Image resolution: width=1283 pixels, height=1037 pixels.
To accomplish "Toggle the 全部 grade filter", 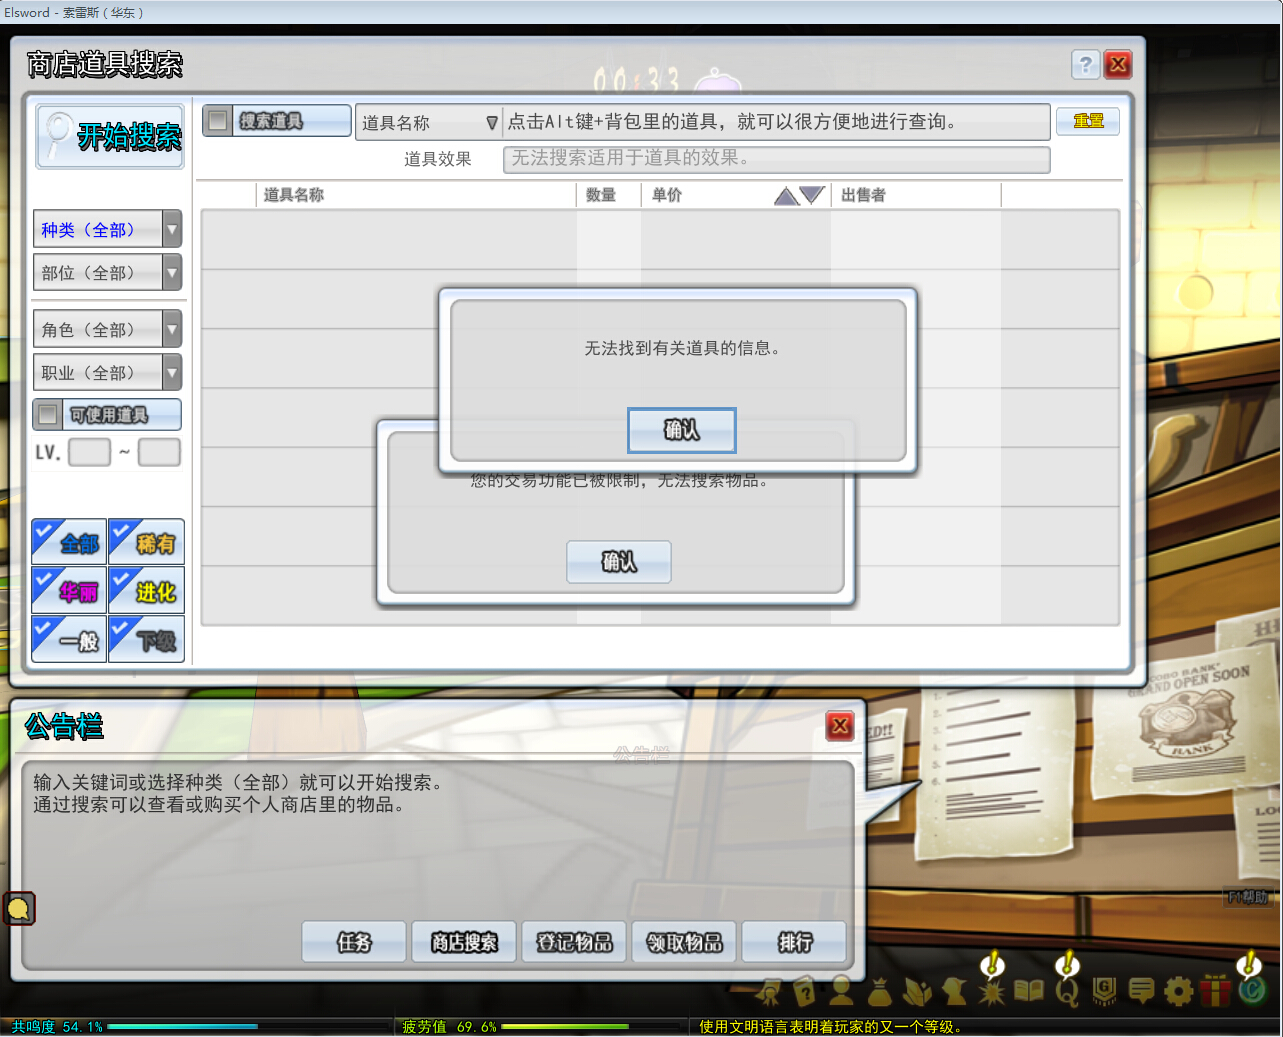I will (69, 542).
